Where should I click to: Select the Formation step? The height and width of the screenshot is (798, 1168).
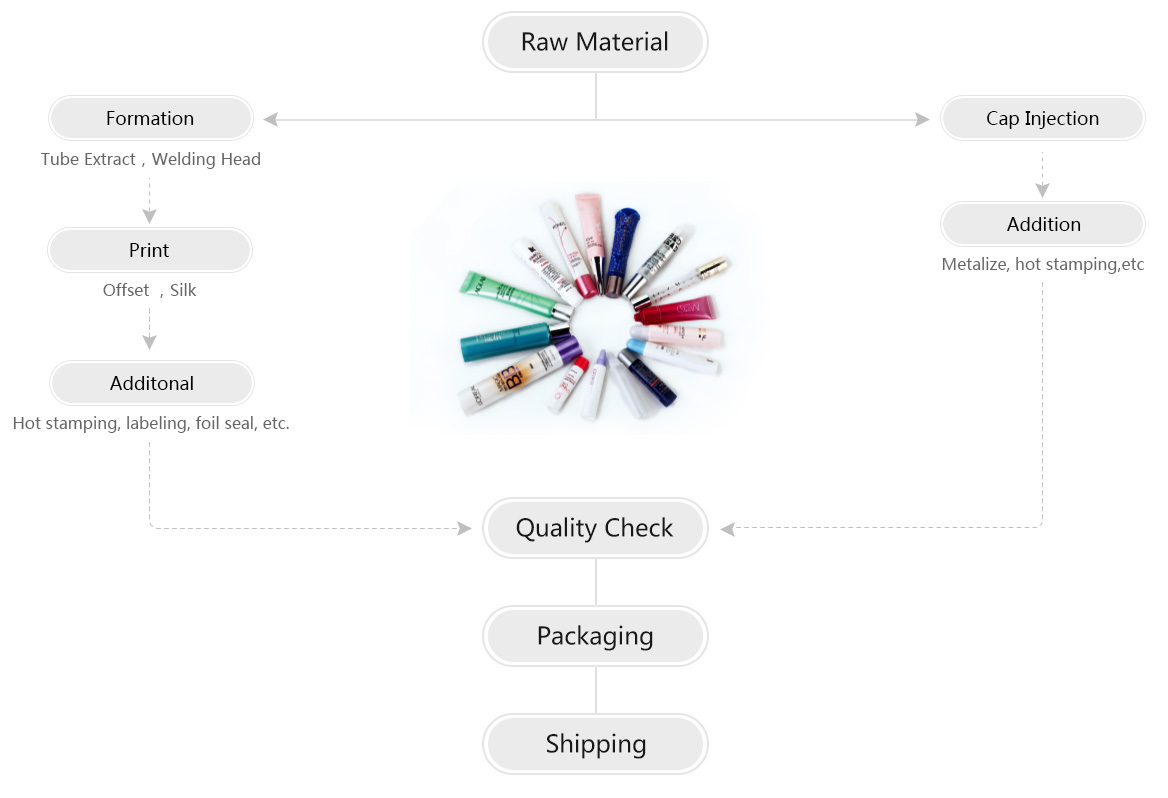pos(150,118)
